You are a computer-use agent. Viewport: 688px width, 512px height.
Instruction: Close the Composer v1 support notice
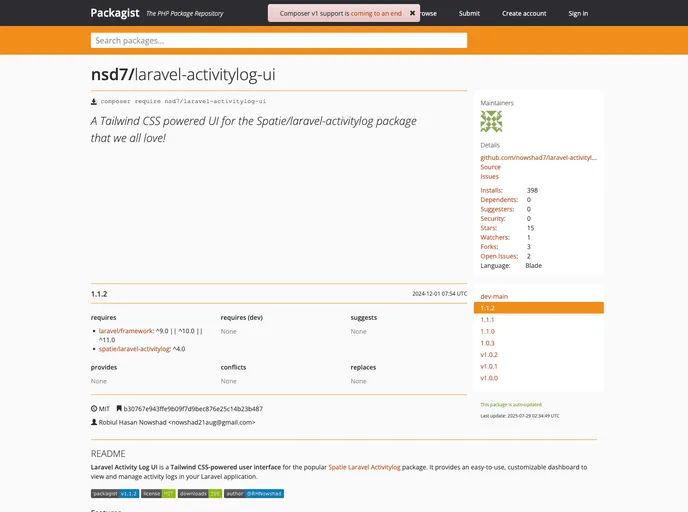(x=412, y=13)
